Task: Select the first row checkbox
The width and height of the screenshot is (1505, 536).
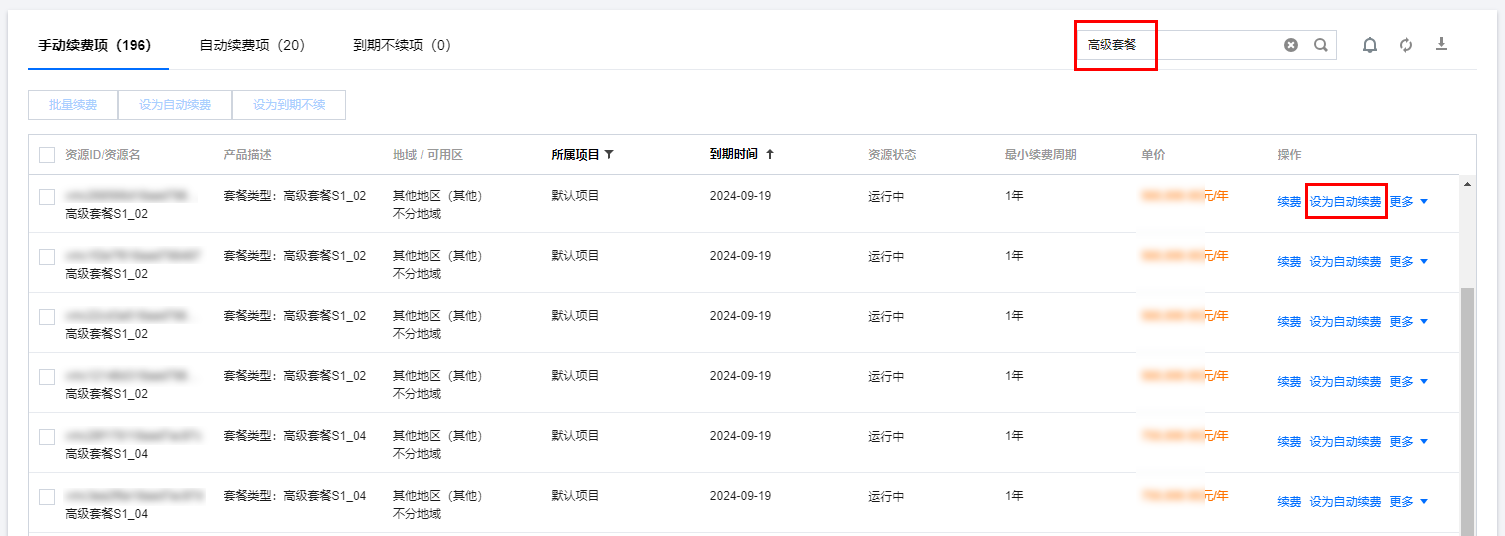Action: (x=47, y=197)
